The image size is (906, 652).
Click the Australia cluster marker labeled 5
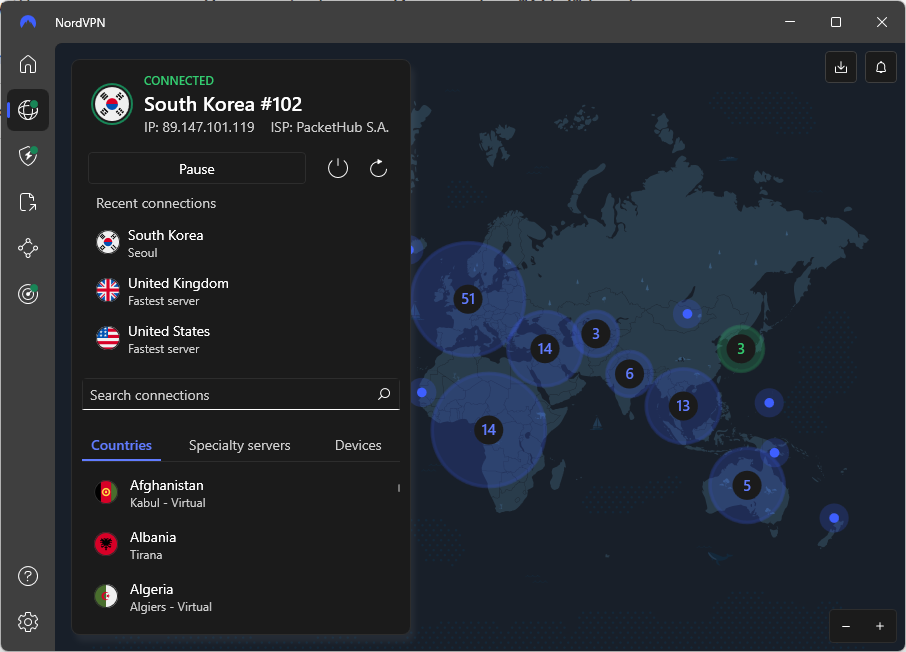pyautogui.click(x=747, y=486)
